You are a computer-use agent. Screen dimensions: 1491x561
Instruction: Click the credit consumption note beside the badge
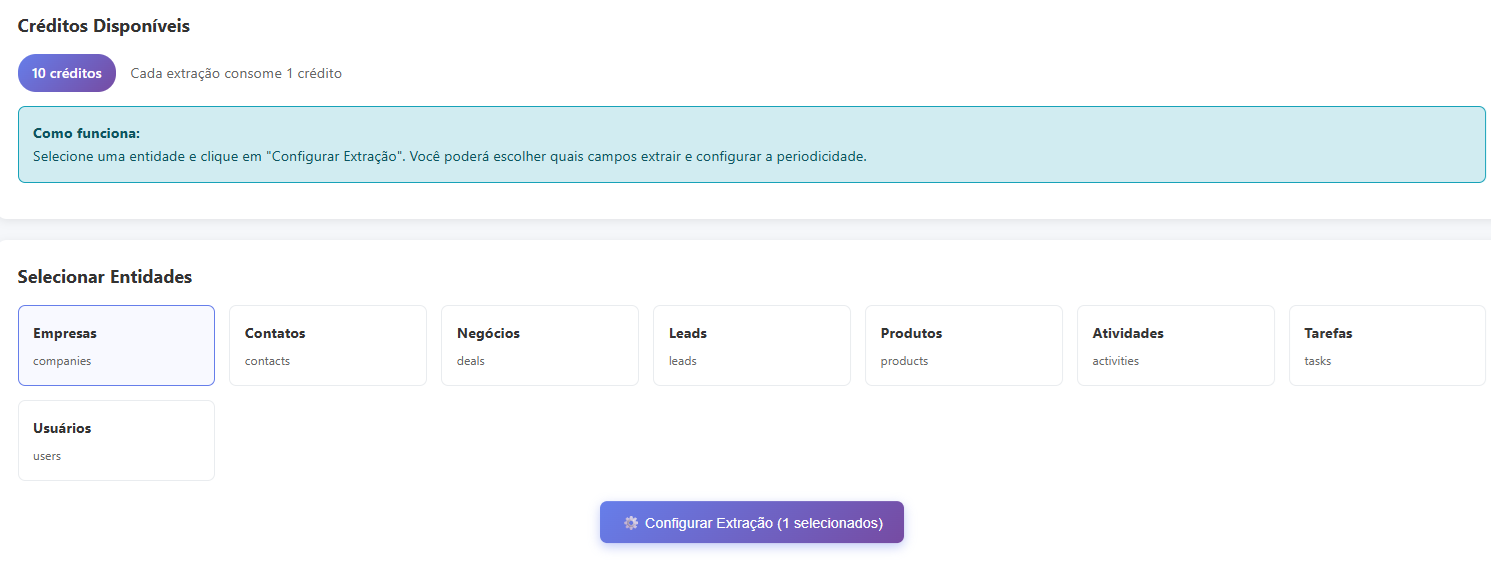click(236, 73)
